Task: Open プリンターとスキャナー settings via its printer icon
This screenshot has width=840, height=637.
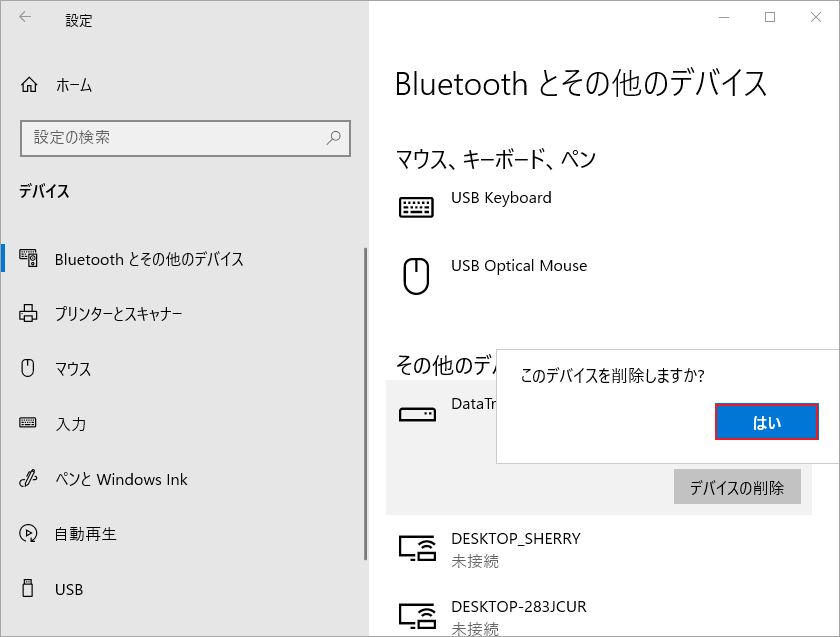Action: pyautogui.click(x=28, y=314)
